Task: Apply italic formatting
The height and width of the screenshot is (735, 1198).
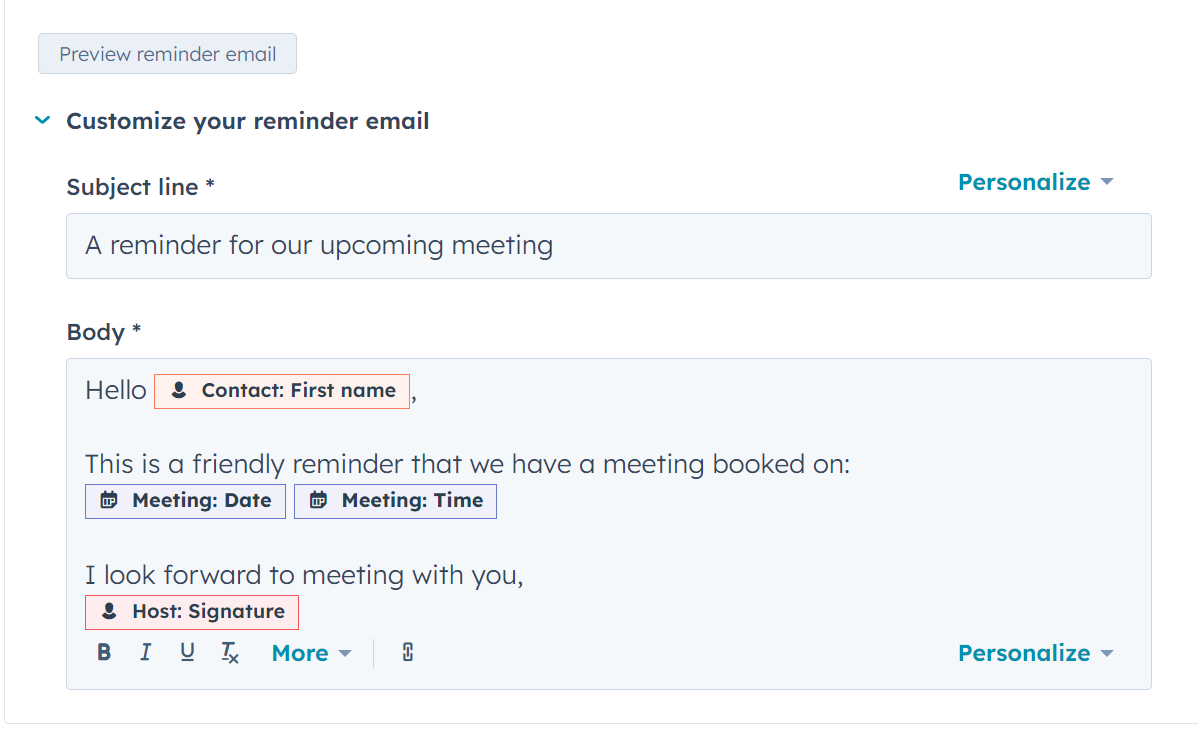Action: (x=145, y=652)
